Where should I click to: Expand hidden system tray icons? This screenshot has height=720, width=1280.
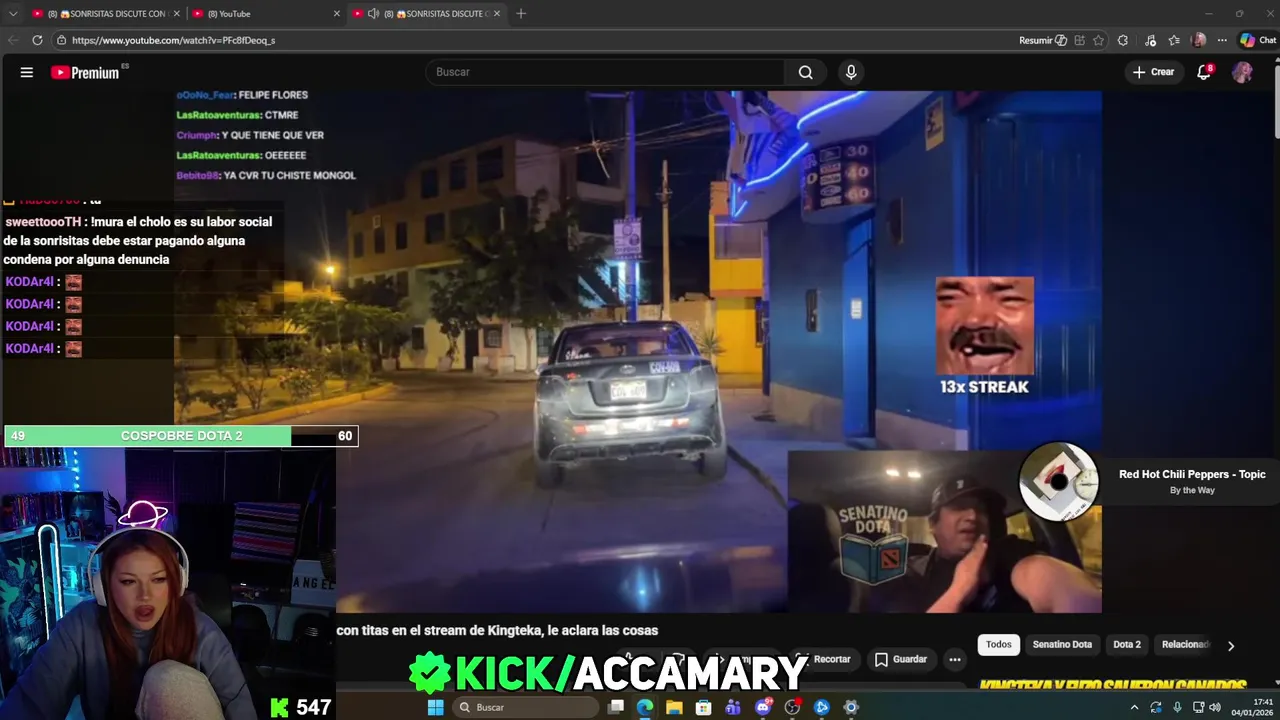(1134, 707)
